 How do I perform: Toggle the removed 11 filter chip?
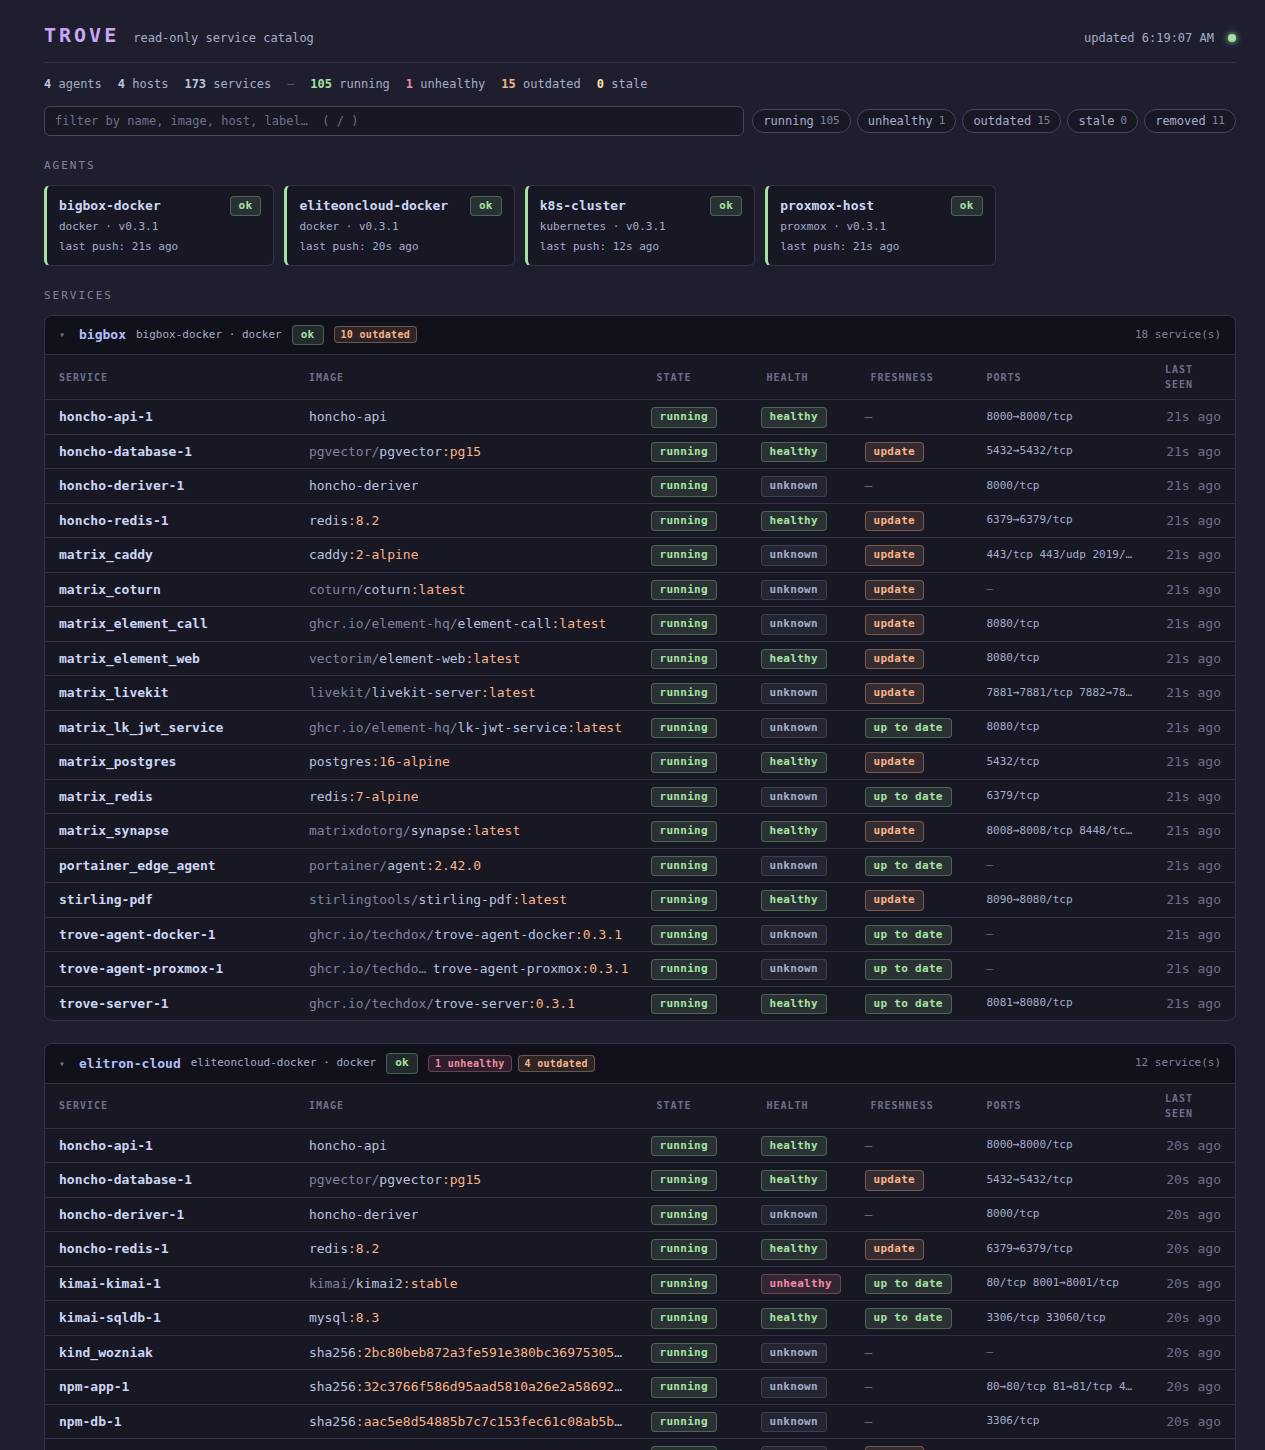(1190, 121)
